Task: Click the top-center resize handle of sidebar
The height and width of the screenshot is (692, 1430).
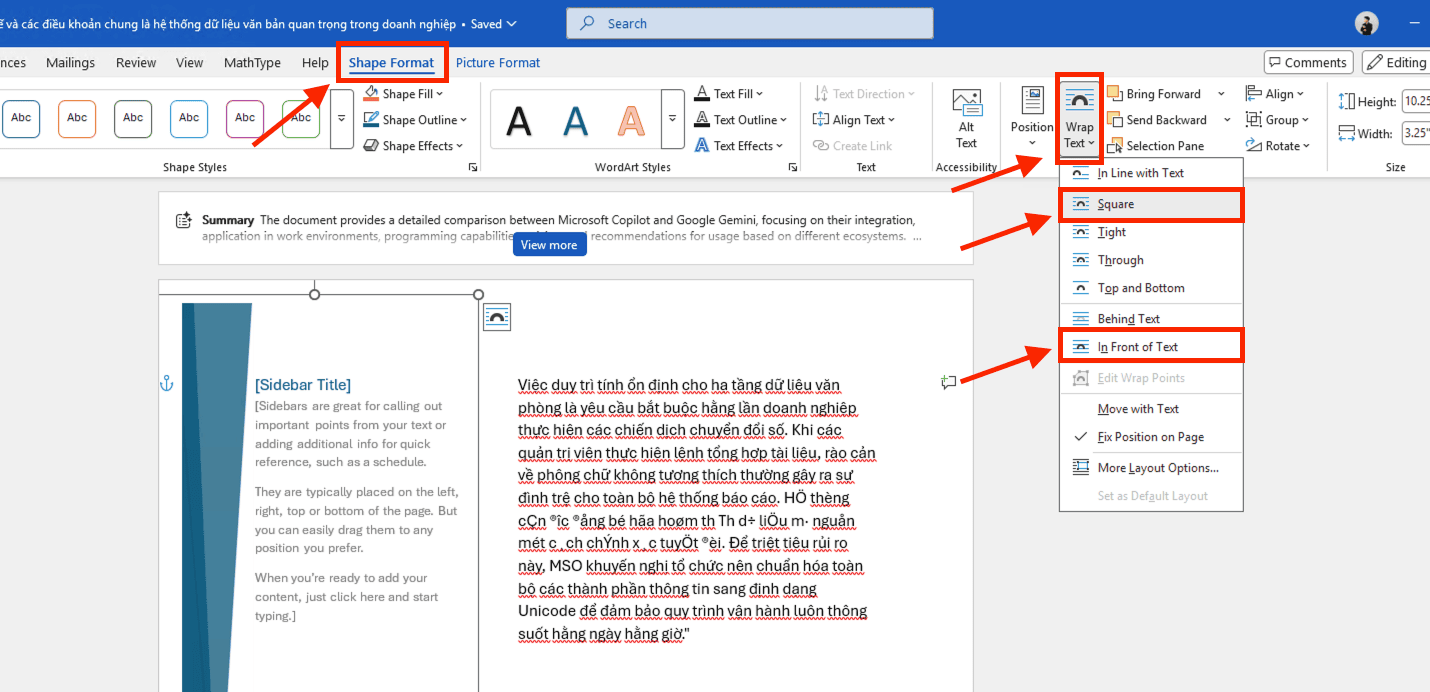Action: [315, 294]
